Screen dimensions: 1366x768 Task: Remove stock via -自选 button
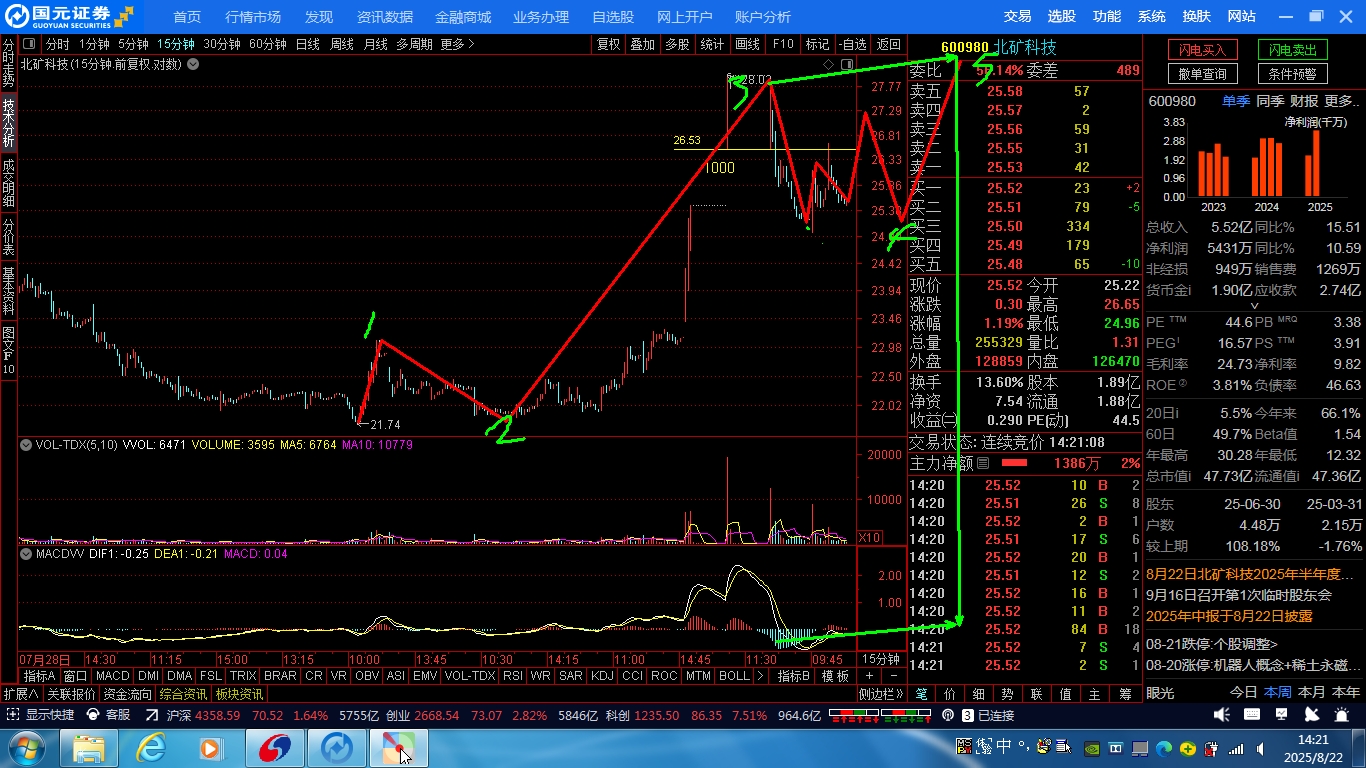coord(851,44)
